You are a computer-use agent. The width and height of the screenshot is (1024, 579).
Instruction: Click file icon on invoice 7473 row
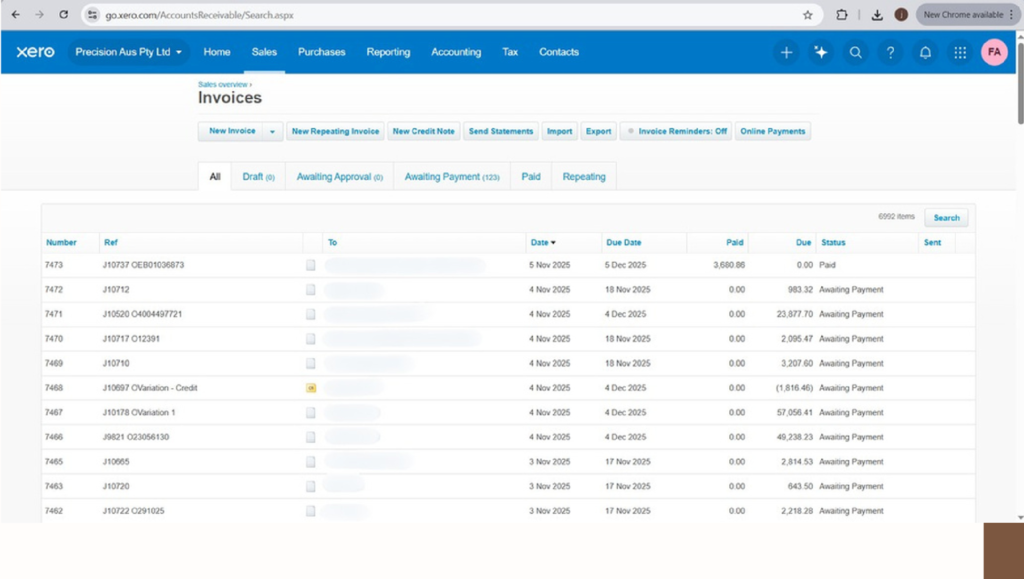point(311,265)
